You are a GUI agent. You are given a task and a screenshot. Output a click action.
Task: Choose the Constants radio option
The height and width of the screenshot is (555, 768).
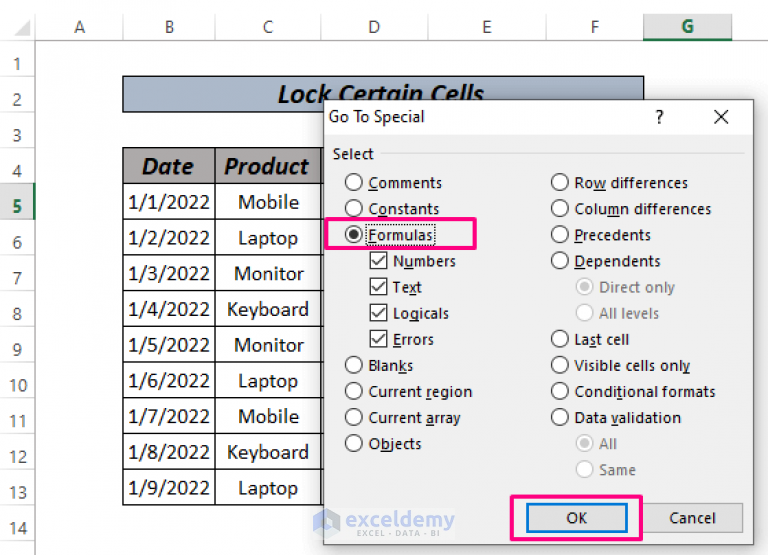[354, 209]
